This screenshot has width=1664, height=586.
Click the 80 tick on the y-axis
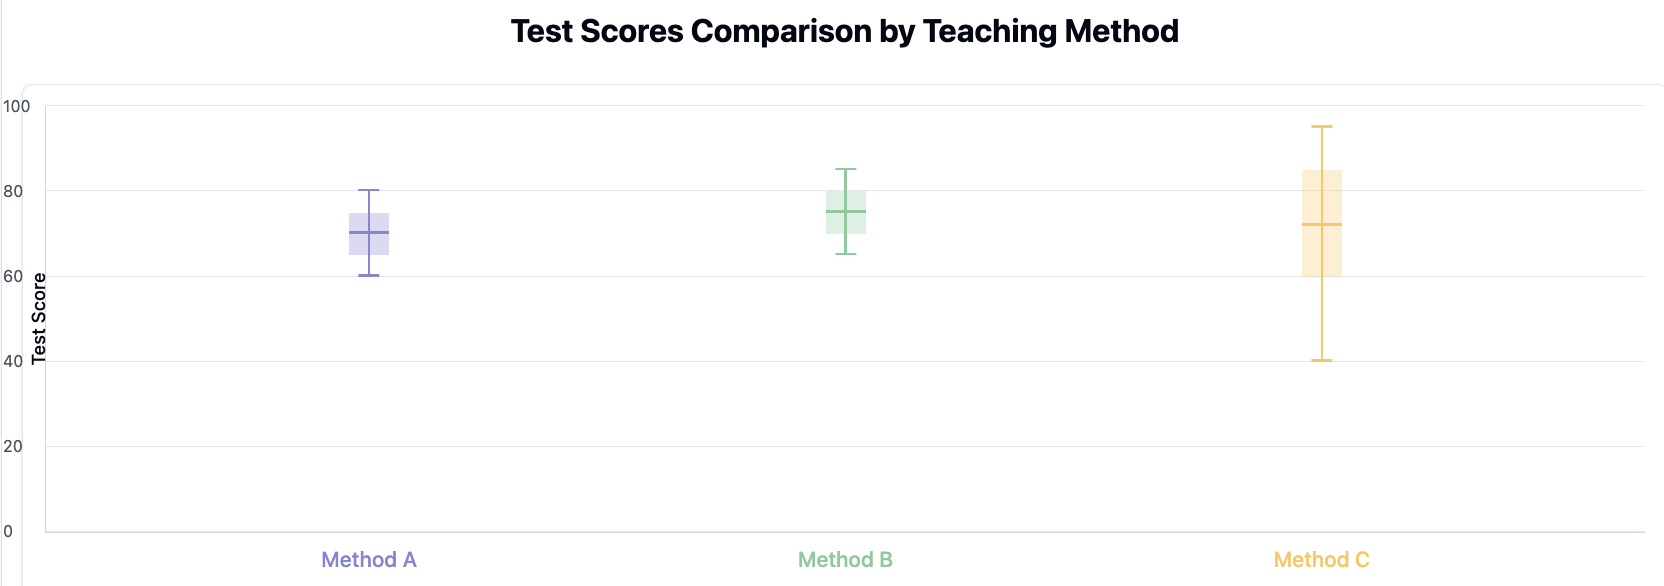13,191
